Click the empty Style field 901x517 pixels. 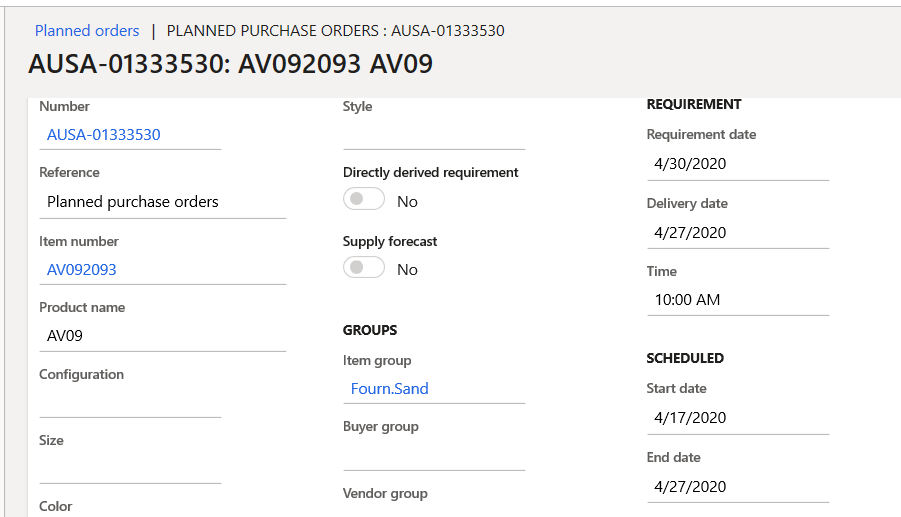[433, 134]
